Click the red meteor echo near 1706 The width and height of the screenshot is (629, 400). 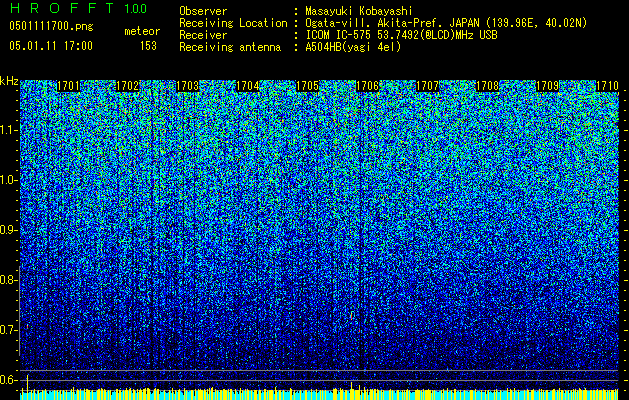coord(352,316)
